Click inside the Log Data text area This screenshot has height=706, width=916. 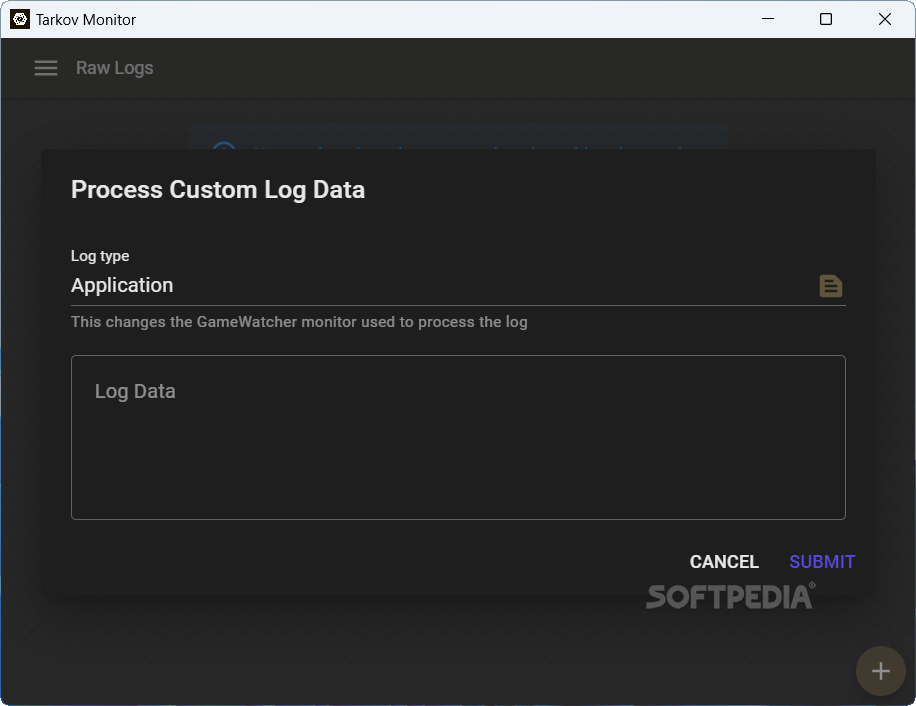[x=458, y=437]
